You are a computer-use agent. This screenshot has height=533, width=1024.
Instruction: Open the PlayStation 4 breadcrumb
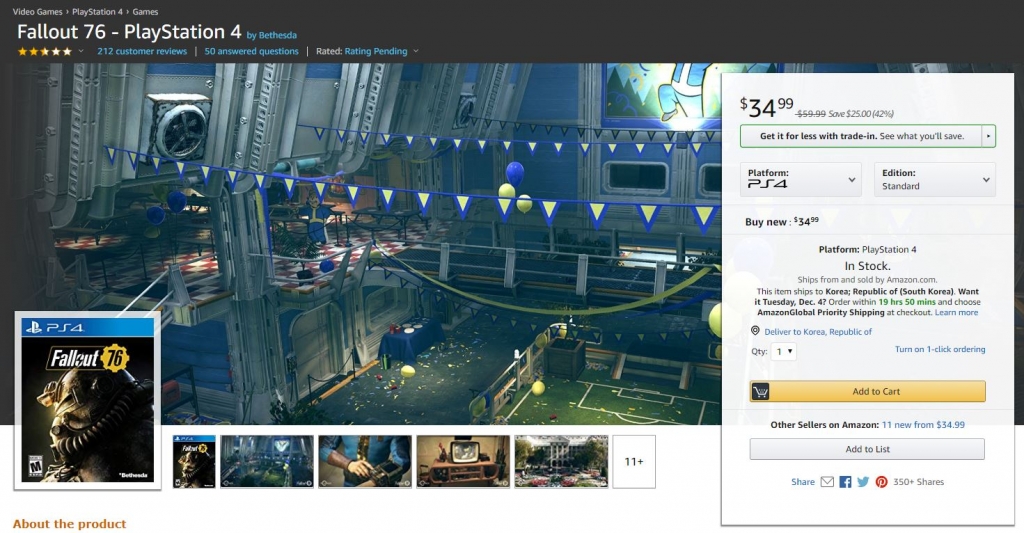click(x=97, y=12)
